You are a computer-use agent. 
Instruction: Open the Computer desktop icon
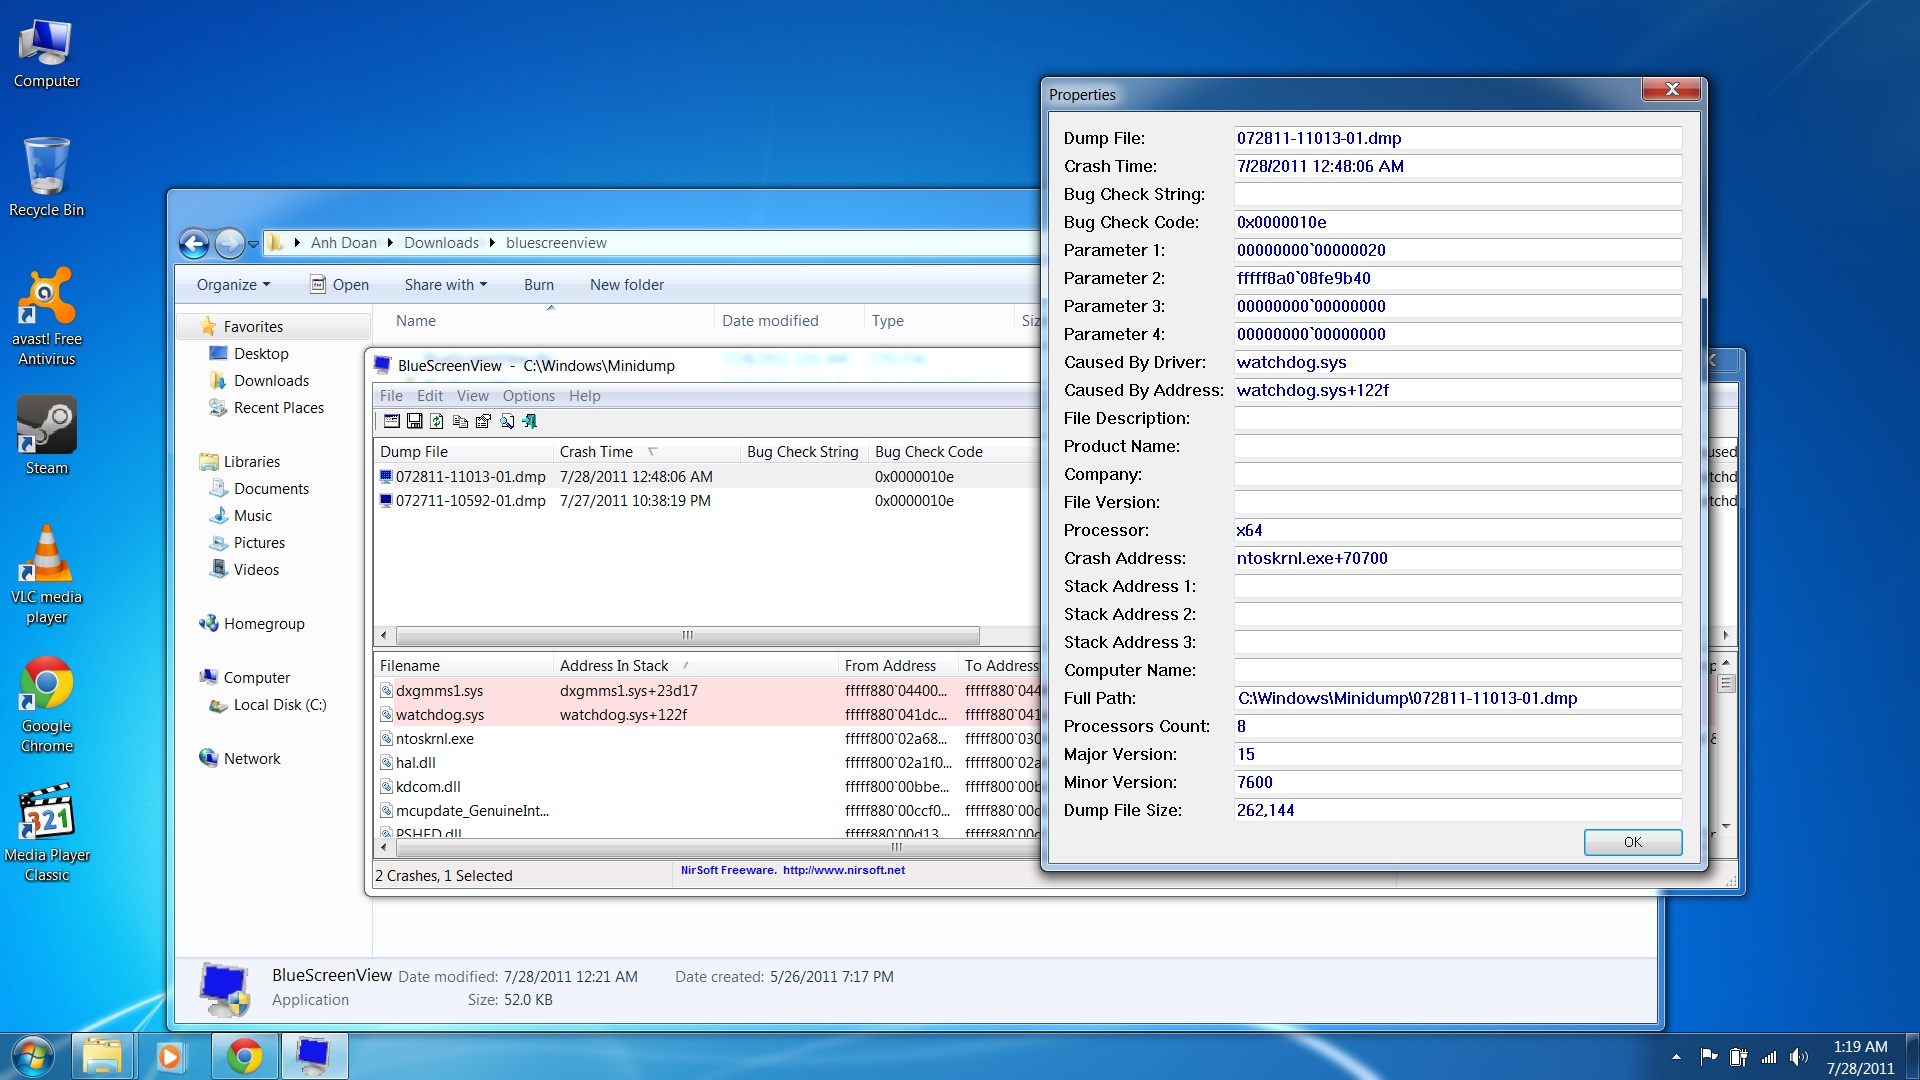46,53
